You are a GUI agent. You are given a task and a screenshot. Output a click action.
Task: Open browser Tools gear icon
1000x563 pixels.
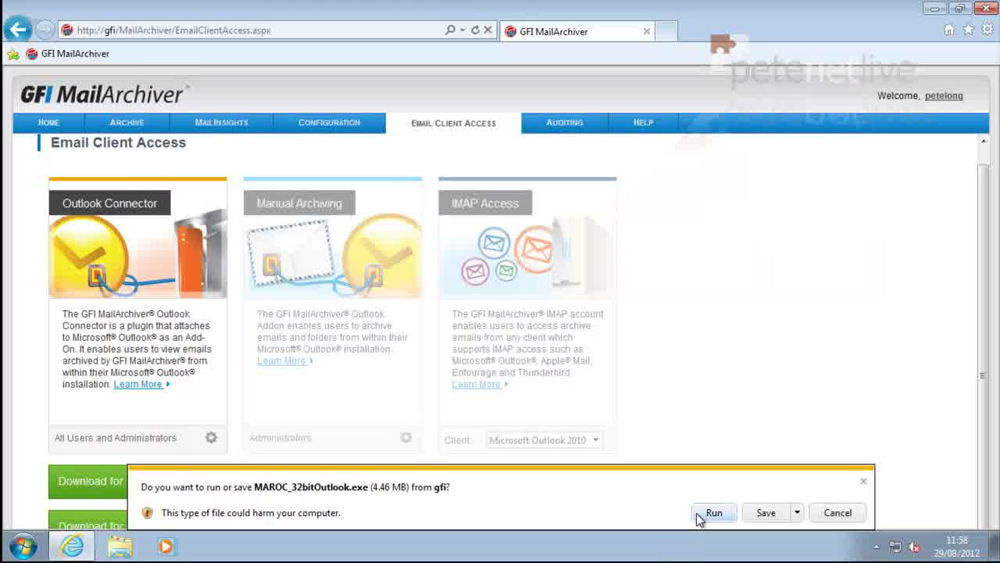coord(987,29)
